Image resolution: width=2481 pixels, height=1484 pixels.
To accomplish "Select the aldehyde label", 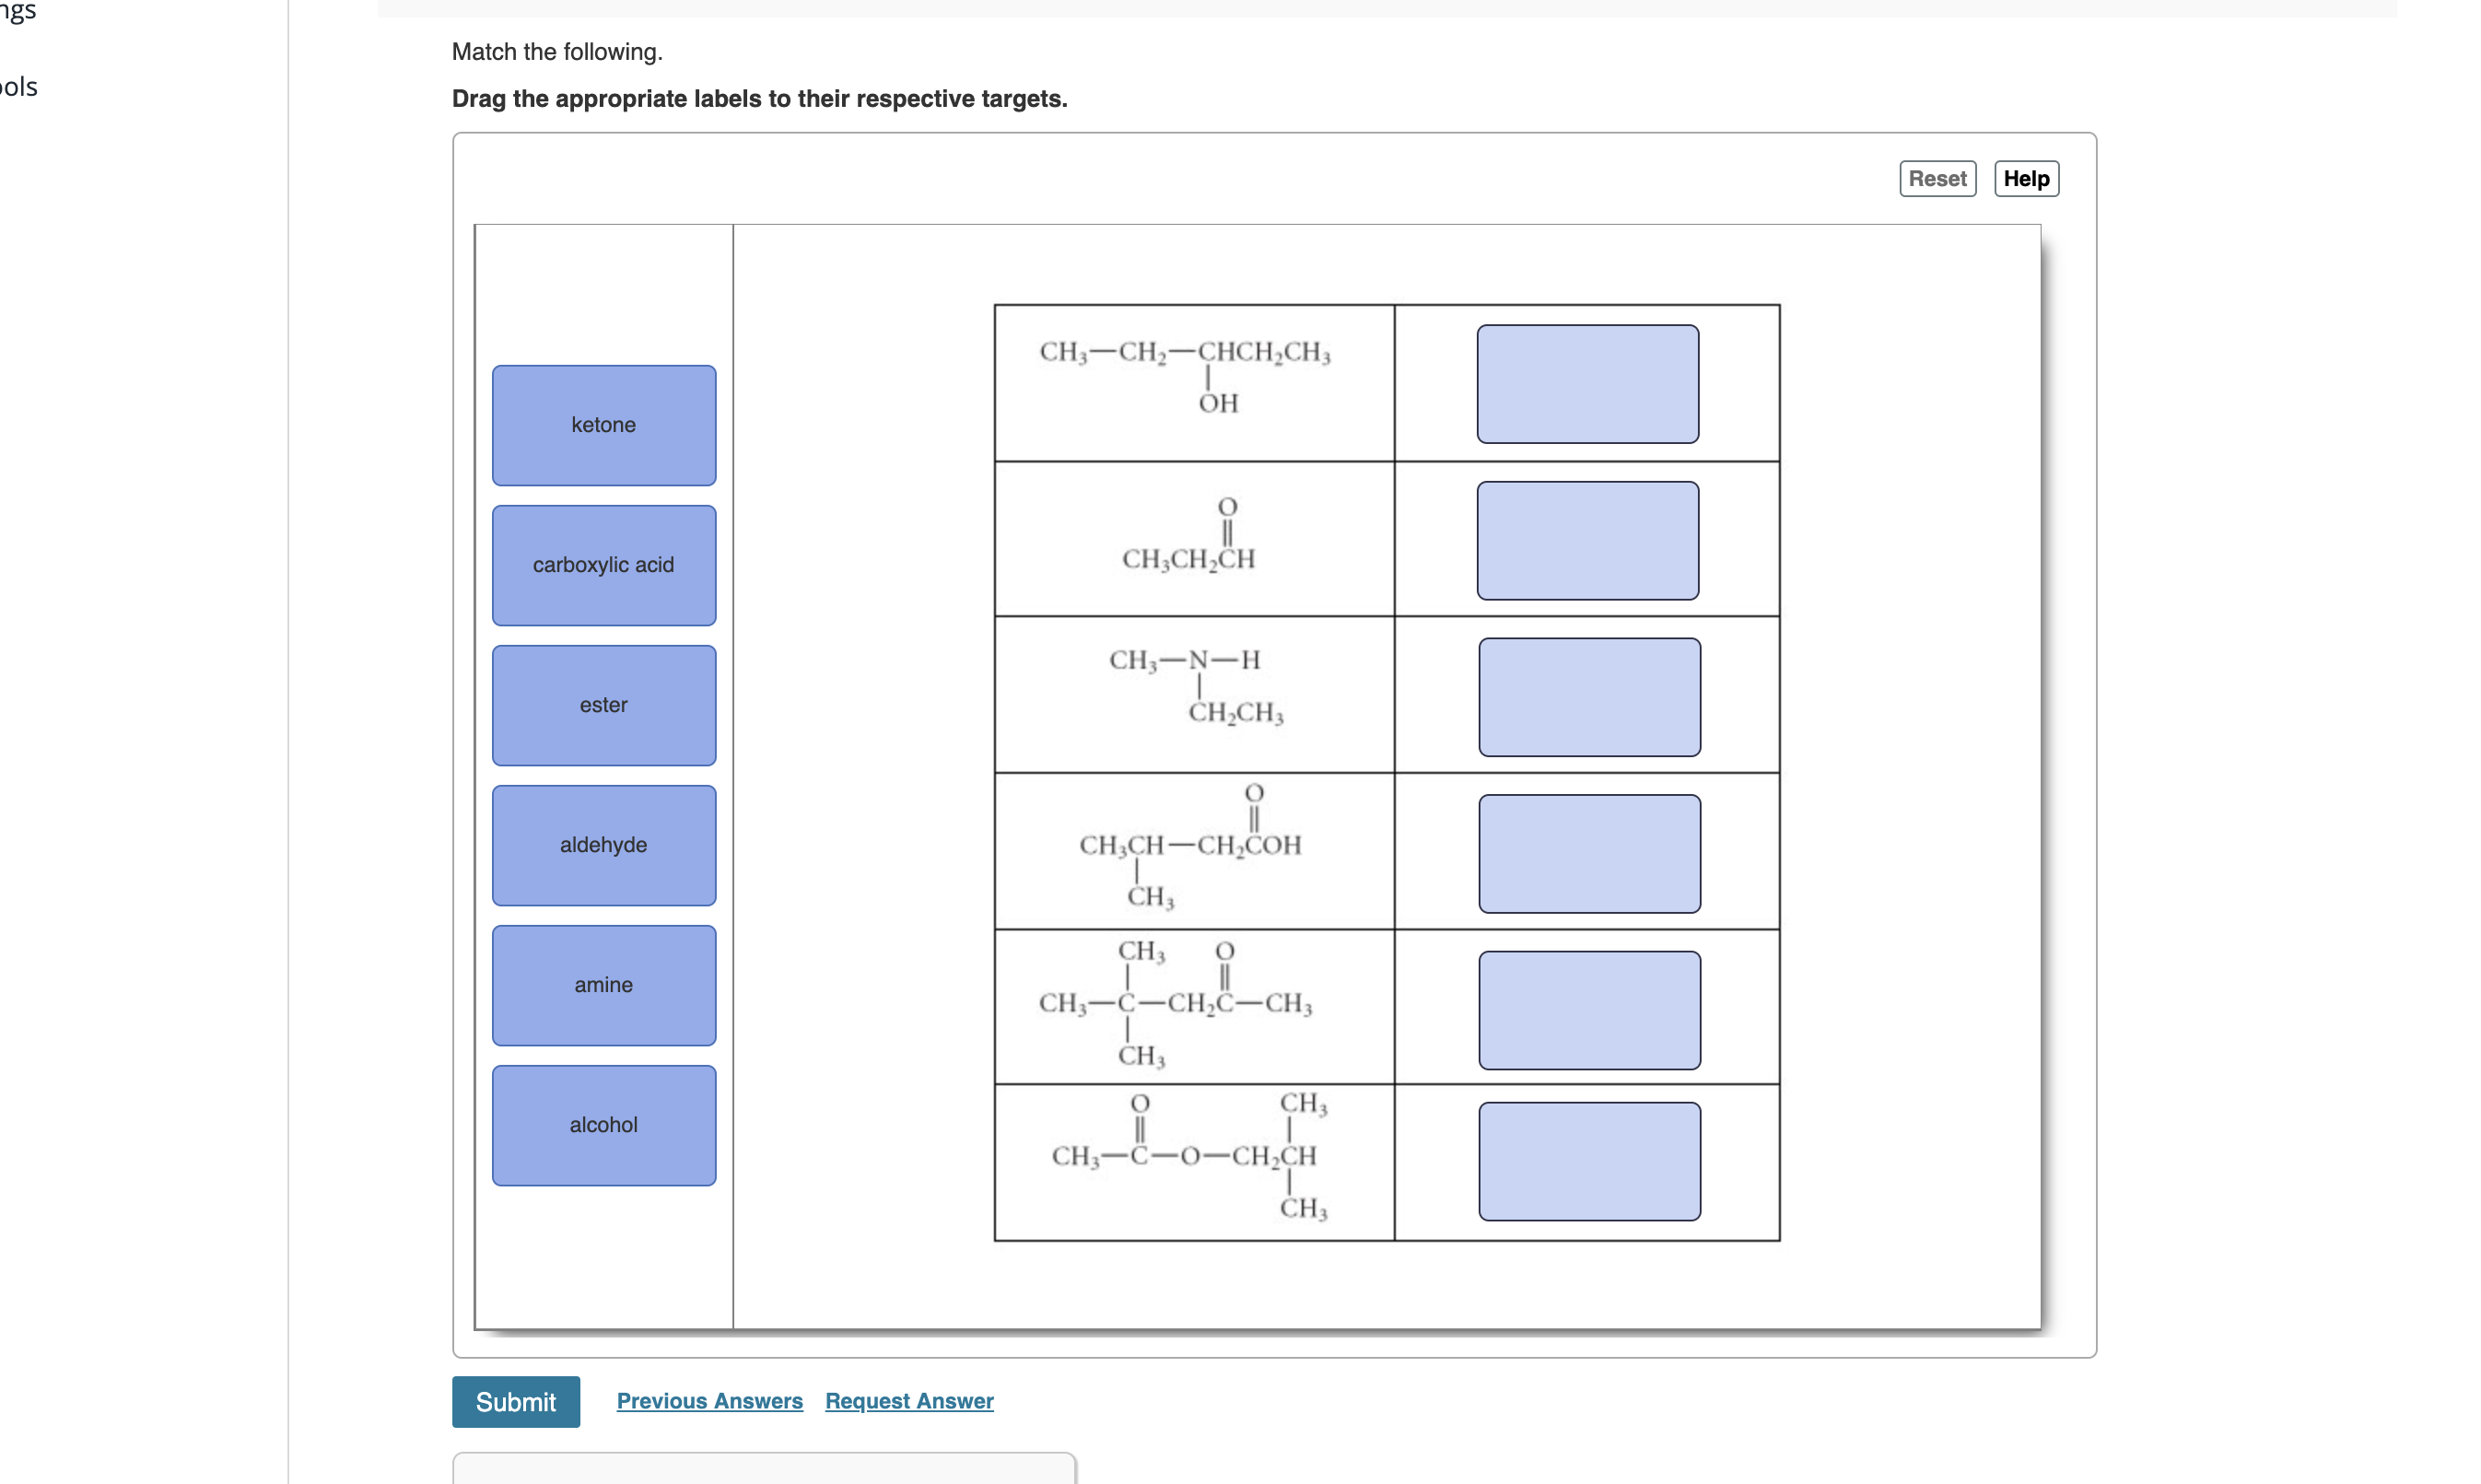I will pos(603,844).
